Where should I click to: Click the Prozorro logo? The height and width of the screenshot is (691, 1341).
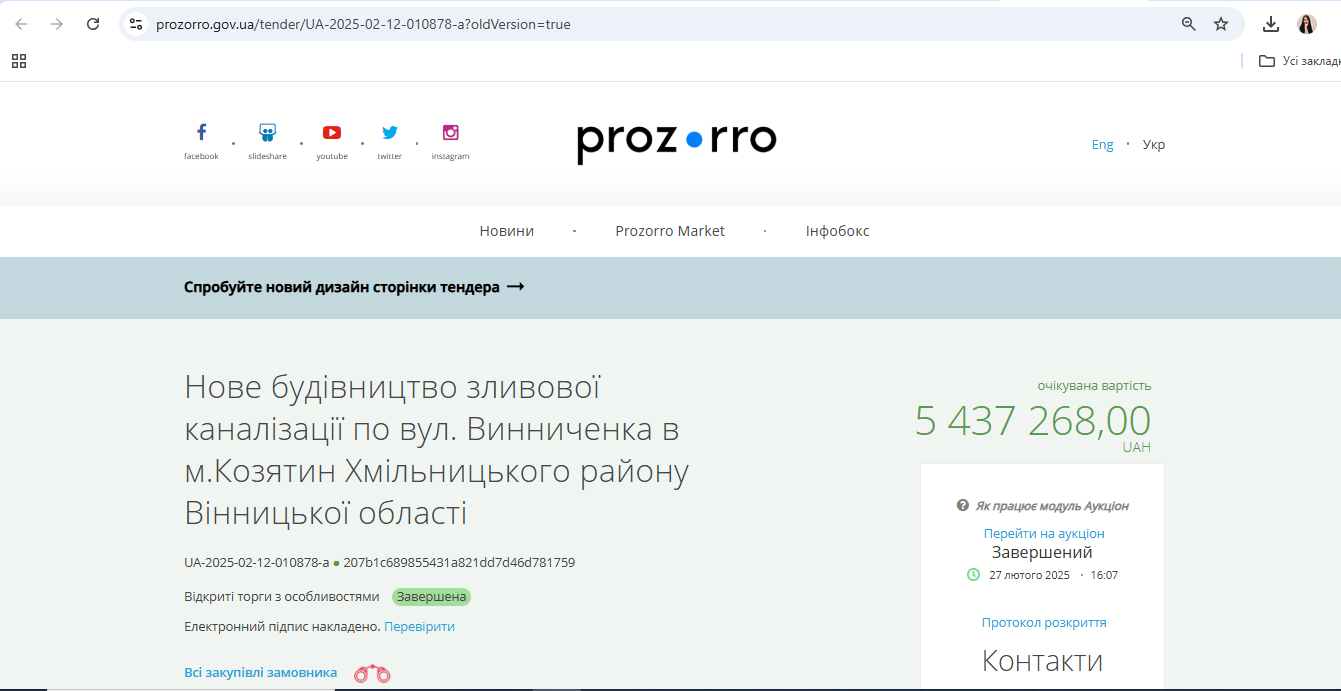676,142
